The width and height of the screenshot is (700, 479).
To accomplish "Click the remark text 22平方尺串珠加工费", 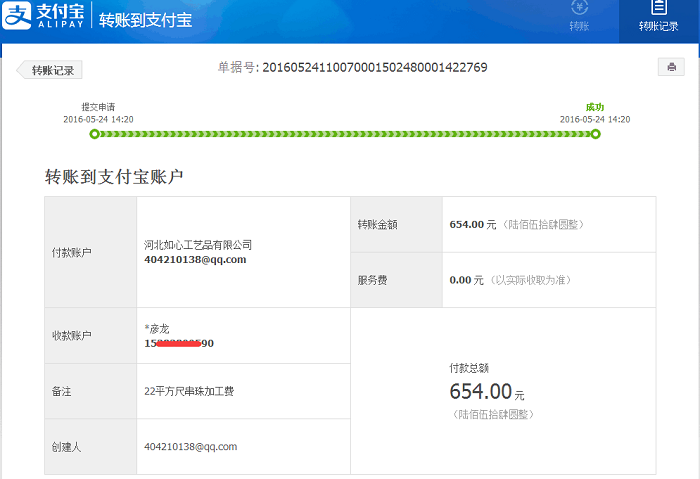I will pyautogui.click(x=189, y=391).
